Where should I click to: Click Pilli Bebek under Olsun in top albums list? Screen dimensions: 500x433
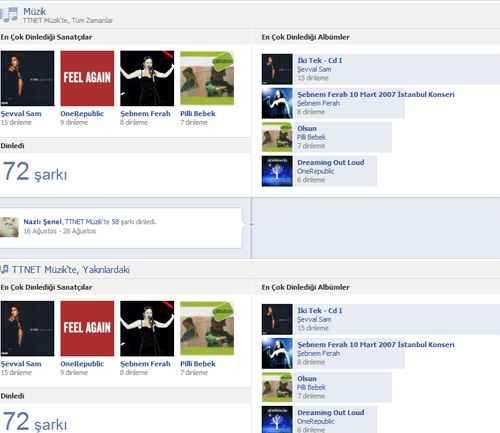point(311,137)
